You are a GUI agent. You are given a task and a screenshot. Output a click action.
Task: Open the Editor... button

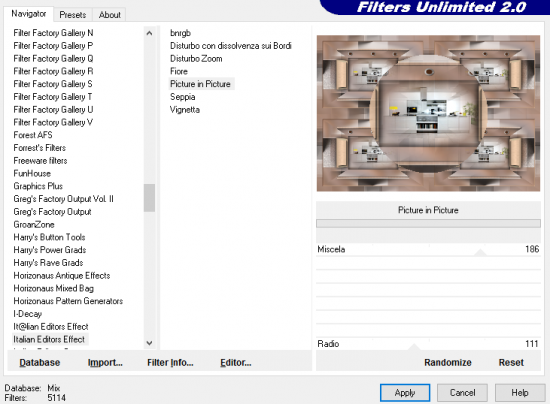pyautogui.click(x=236, y=362)
